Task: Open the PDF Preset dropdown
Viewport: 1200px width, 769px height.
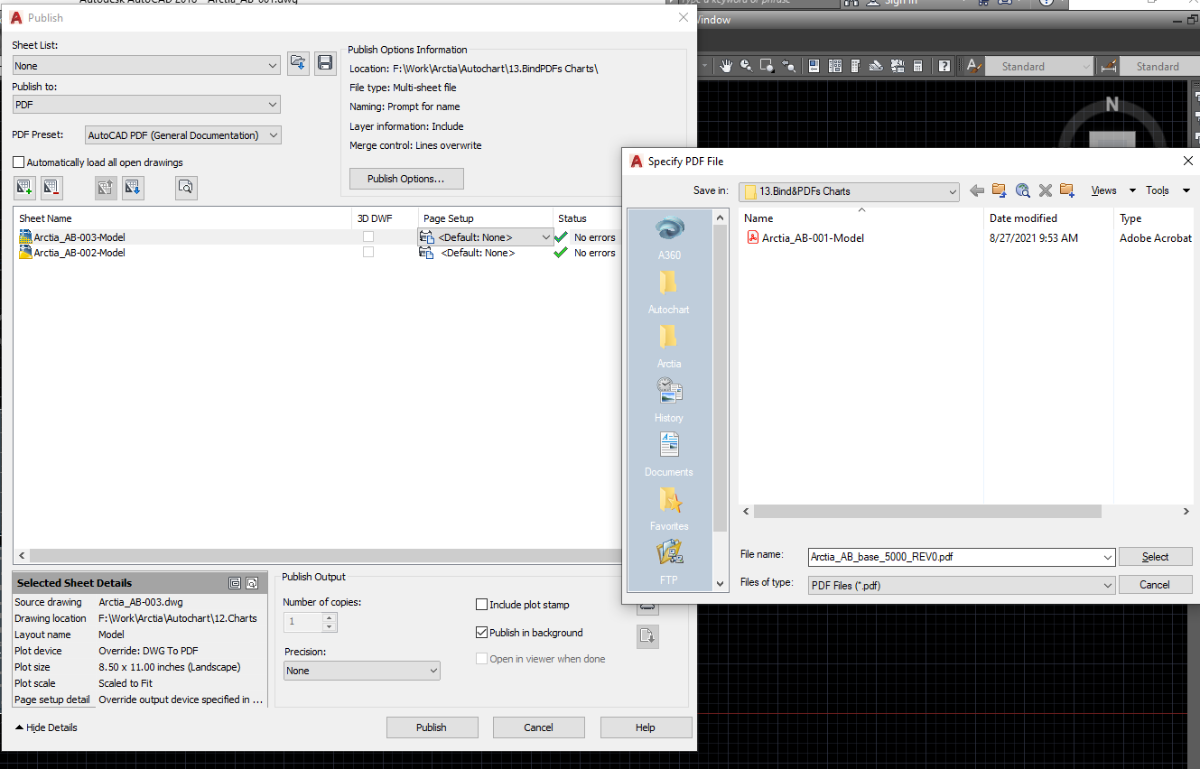Action: [183, 135]
